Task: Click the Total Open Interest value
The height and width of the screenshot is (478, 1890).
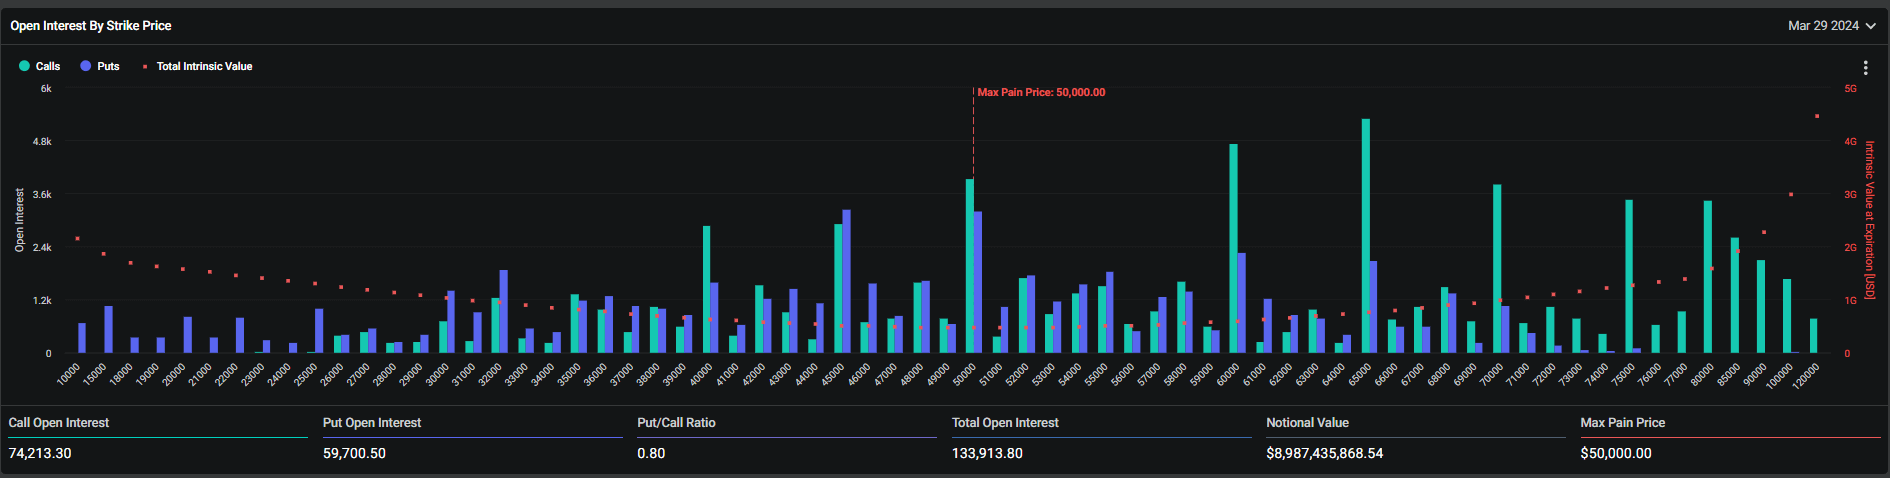Action: (987, 453)
